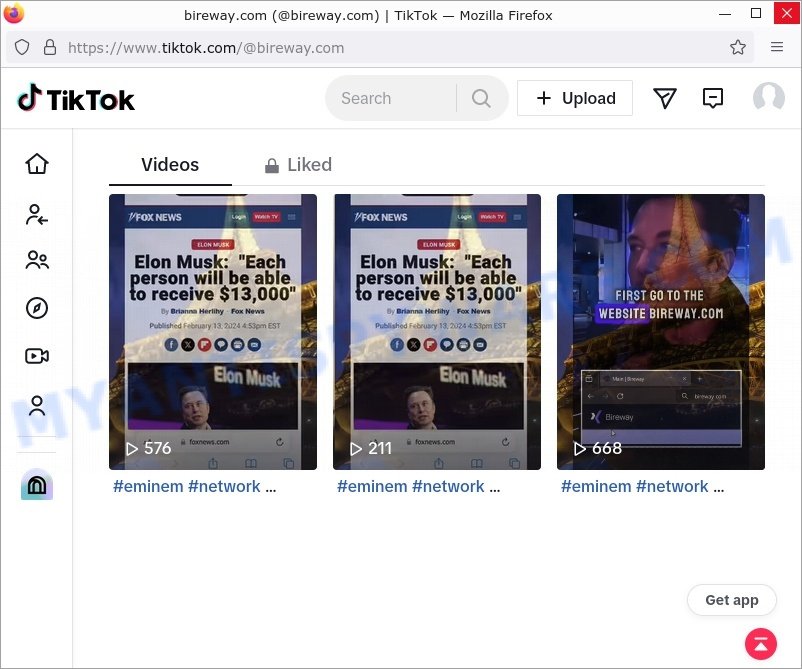Click the hashtag caption under the 211-view video
802x669 pixels.
(419, 486)
